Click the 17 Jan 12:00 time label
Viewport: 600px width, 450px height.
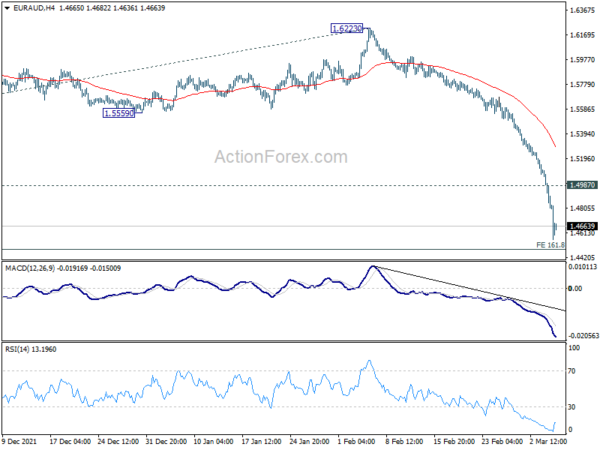pyautogui.click(x=262, y=441)
